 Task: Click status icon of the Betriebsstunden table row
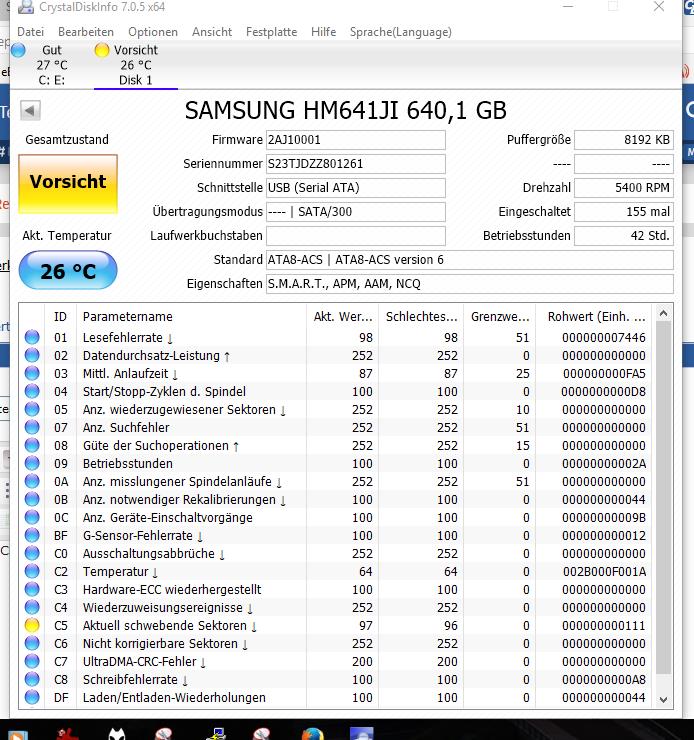point(32,463)
